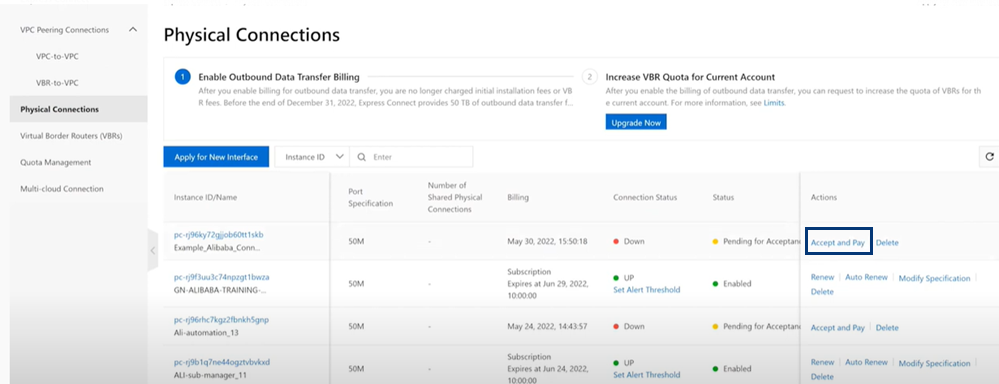
Task: Open VBR-to-VPC in the sidebar
Action: click(x=57, y=83)
